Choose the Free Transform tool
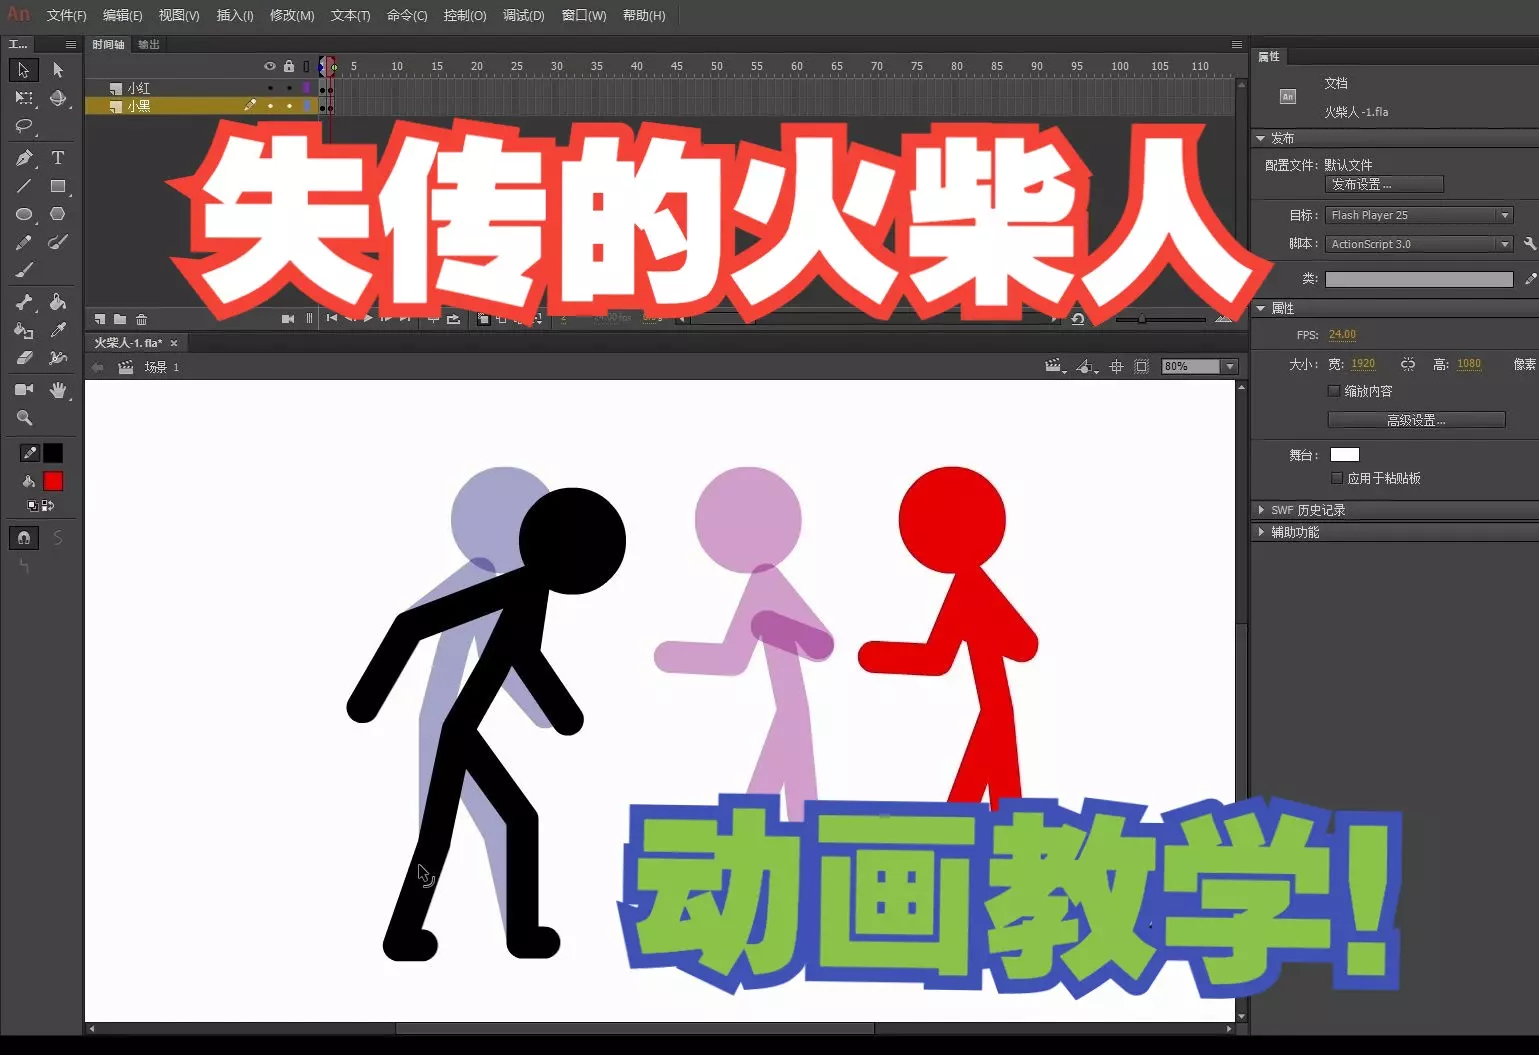This screenshot has width=1539, height=1055. 24,98
